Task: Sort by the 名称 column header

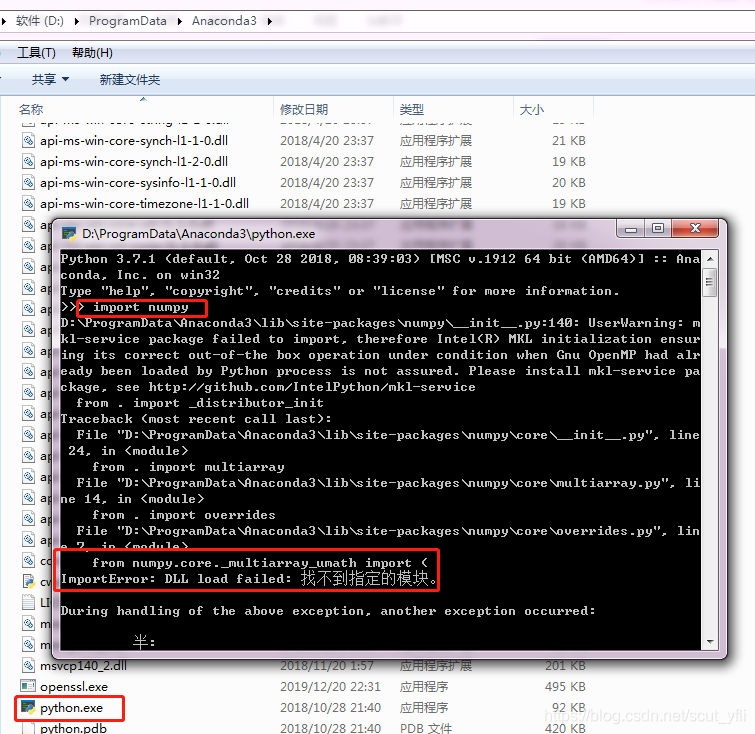Action: [x=31, y=109]
